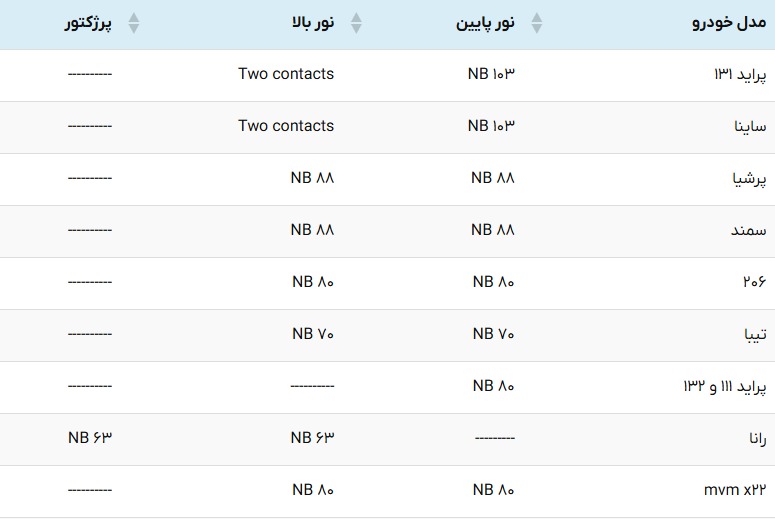The image size is (775, 519).
Task: Click Two contacts in پراید ۱۳۱ row
Action: coord(286,74)
